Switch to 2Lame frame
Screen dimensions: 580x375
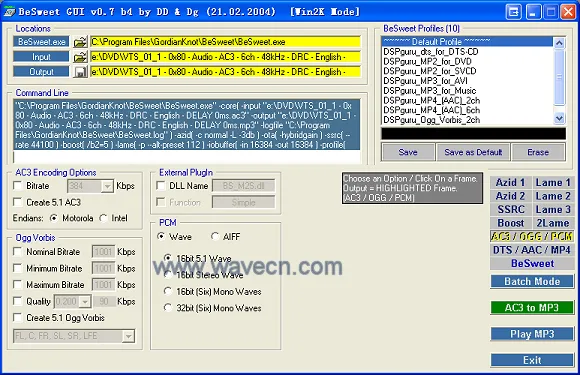click(x=553, y=223)
